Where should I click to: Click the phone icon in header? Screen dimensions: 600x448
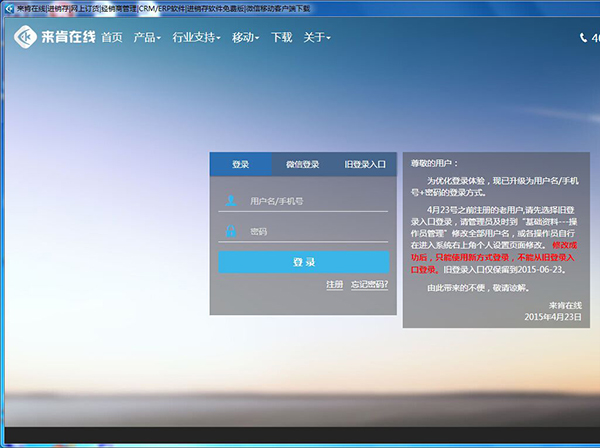[584, 38]
